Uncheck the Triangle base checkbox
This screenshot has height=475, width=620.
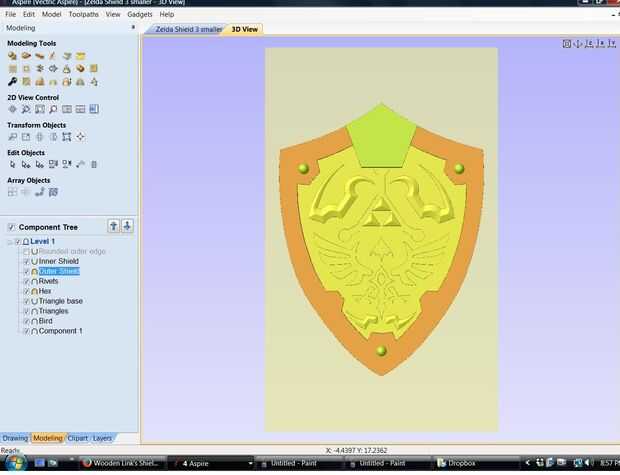(26, 301)
